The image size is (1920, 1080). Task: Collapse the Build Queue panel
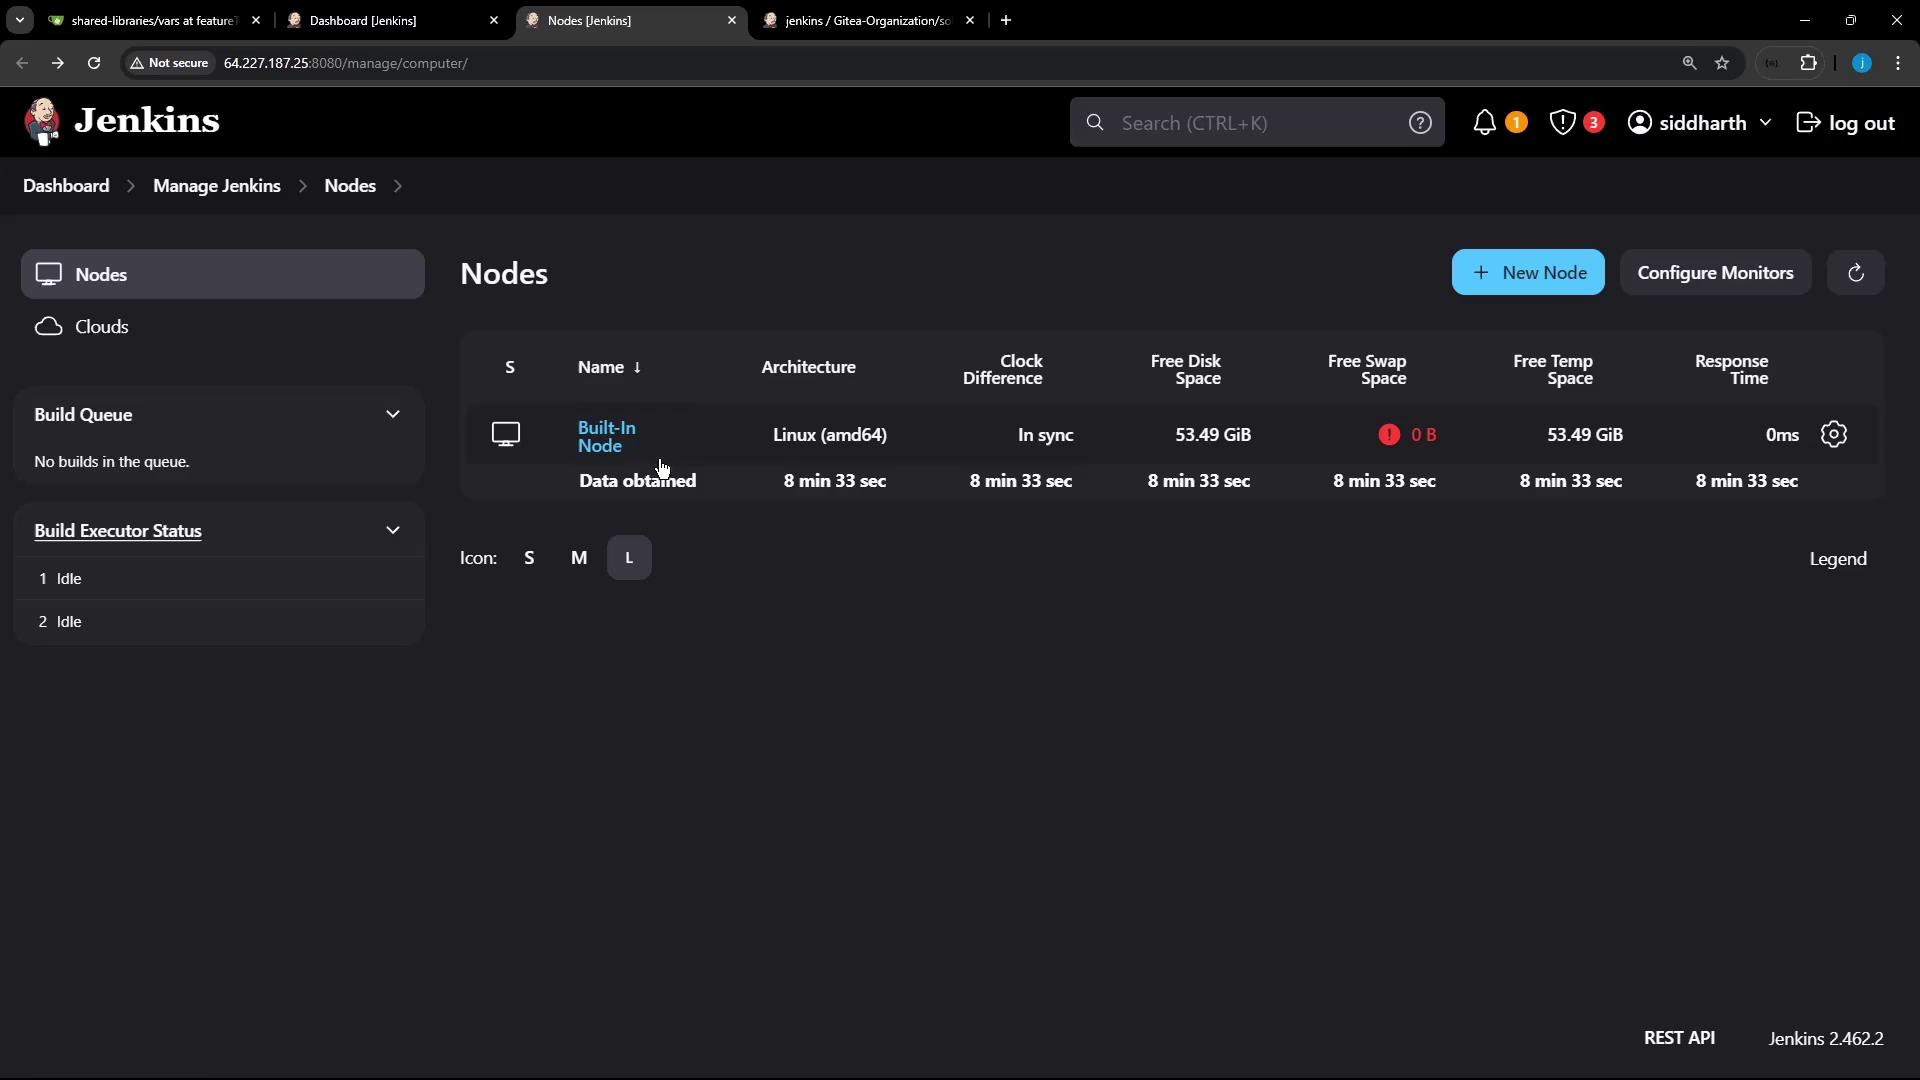pos(392,414)
